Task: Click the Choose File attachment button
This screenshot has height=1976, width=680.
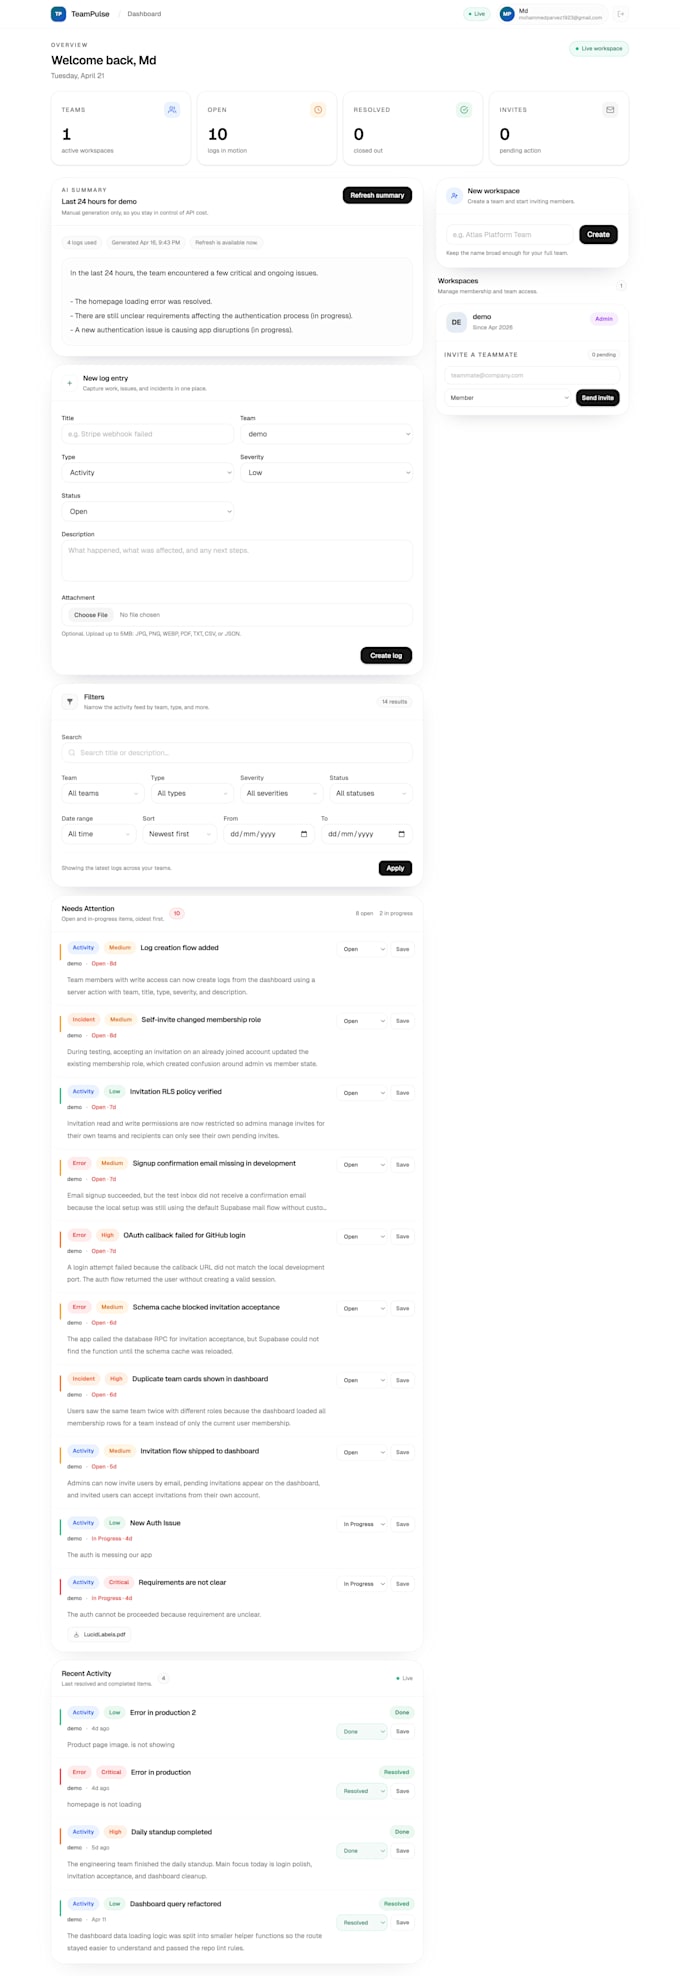Action: tap(90, 615)
